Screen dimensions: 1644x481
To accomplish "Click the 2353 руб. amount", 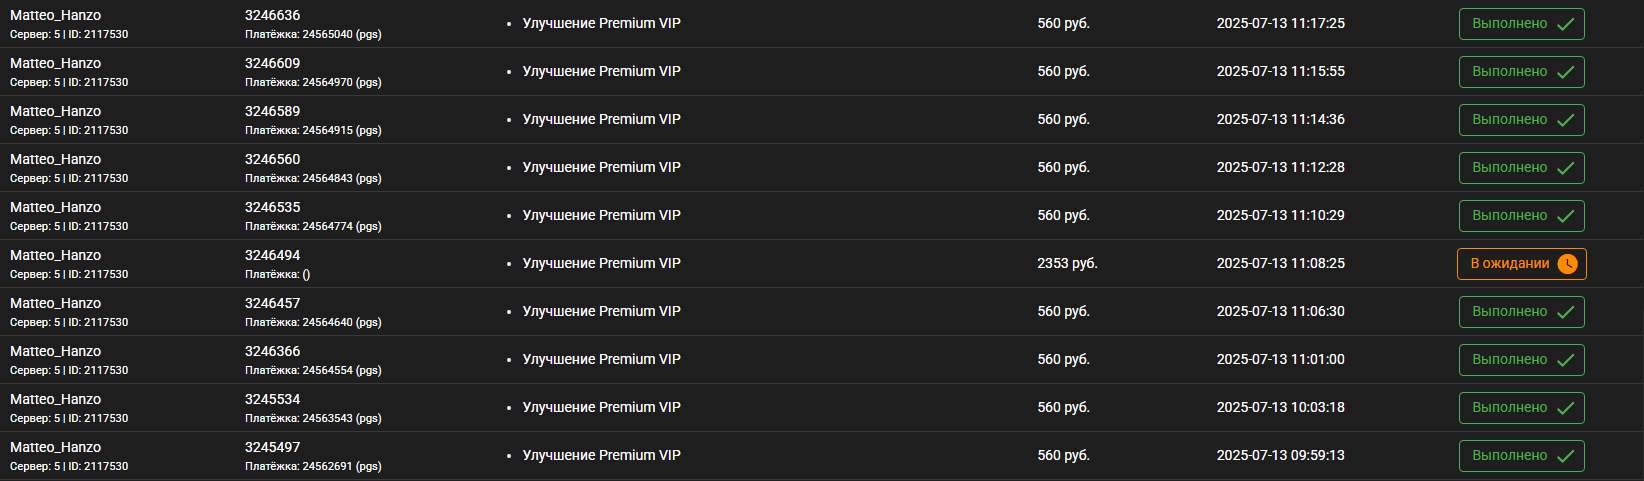I will coord(1067,263).
